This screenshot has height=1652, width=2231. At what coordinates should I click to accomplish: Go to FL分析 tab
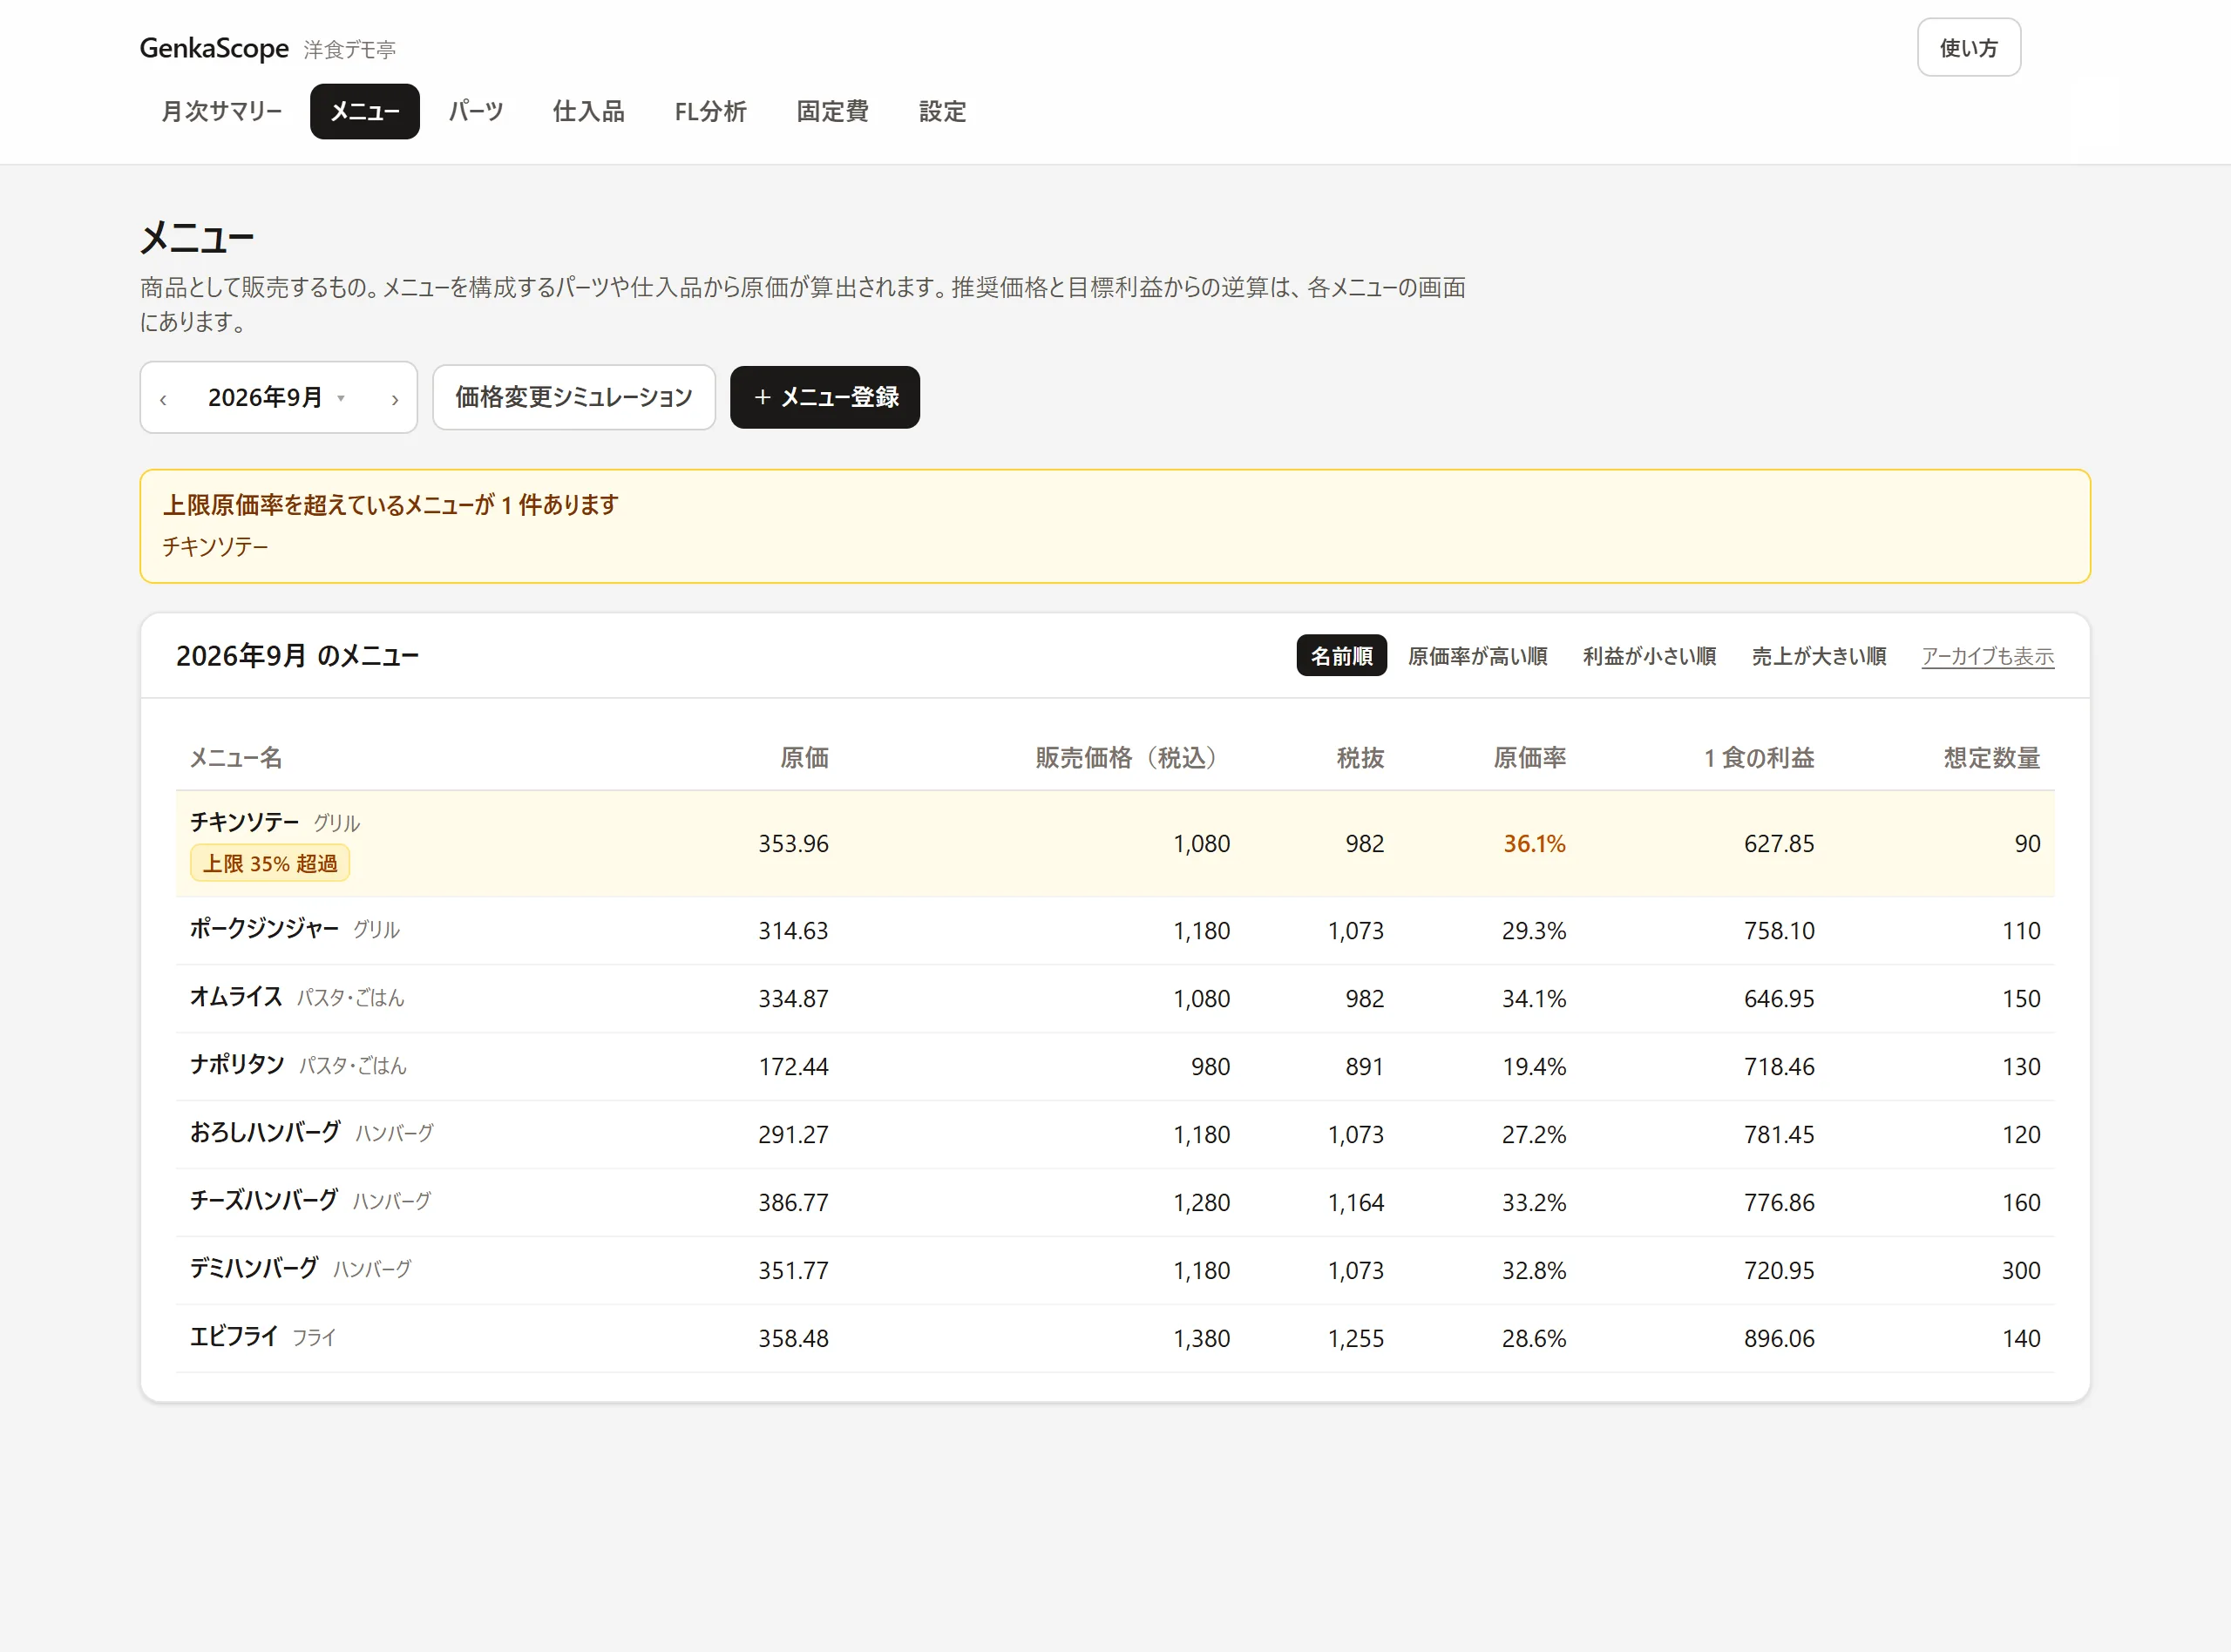click(x=711, y=111)
